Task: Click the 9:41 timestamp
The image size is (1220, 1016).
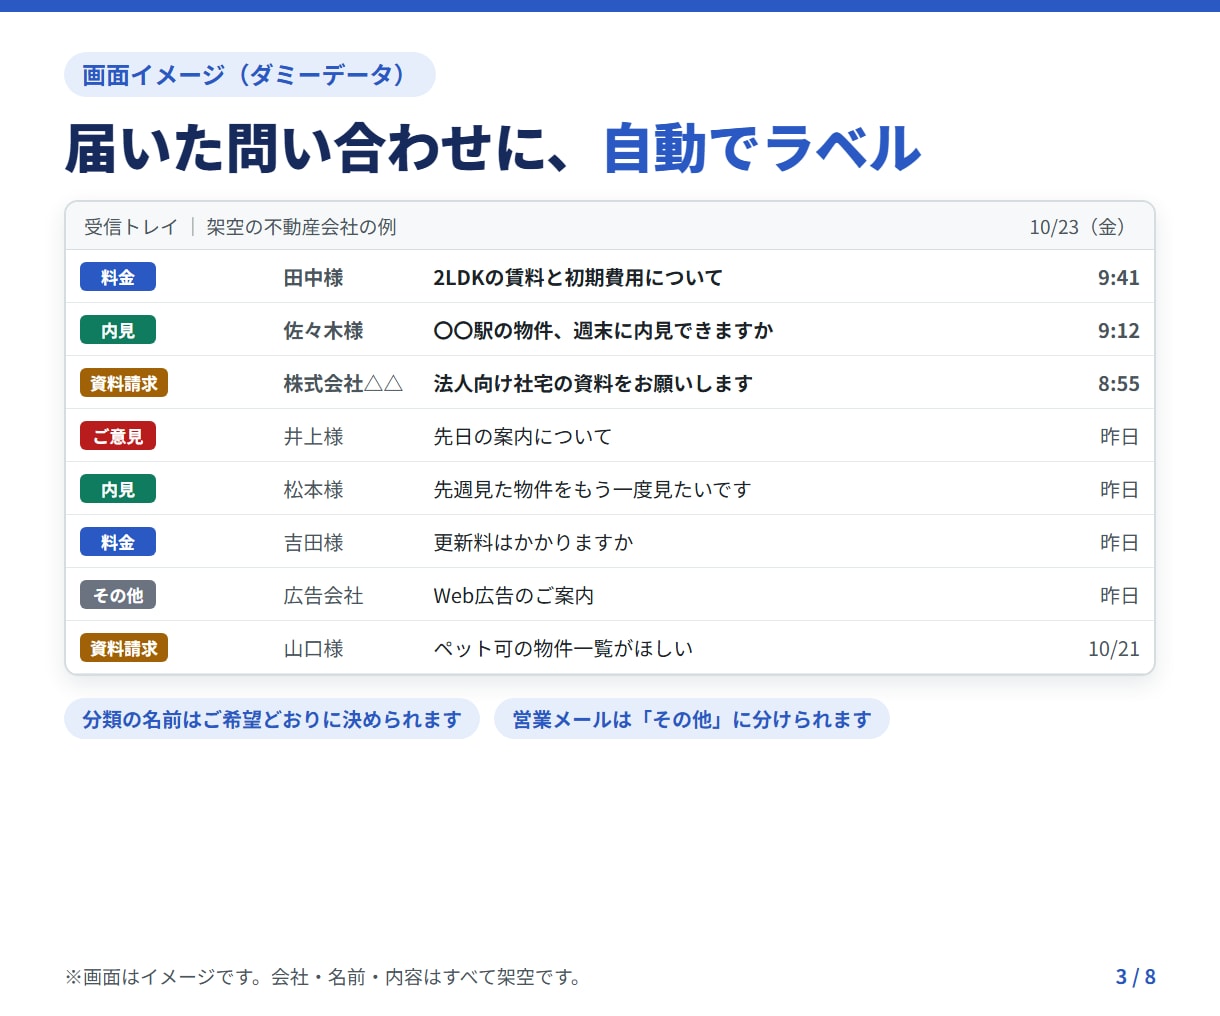Action: pos(1118,278)
